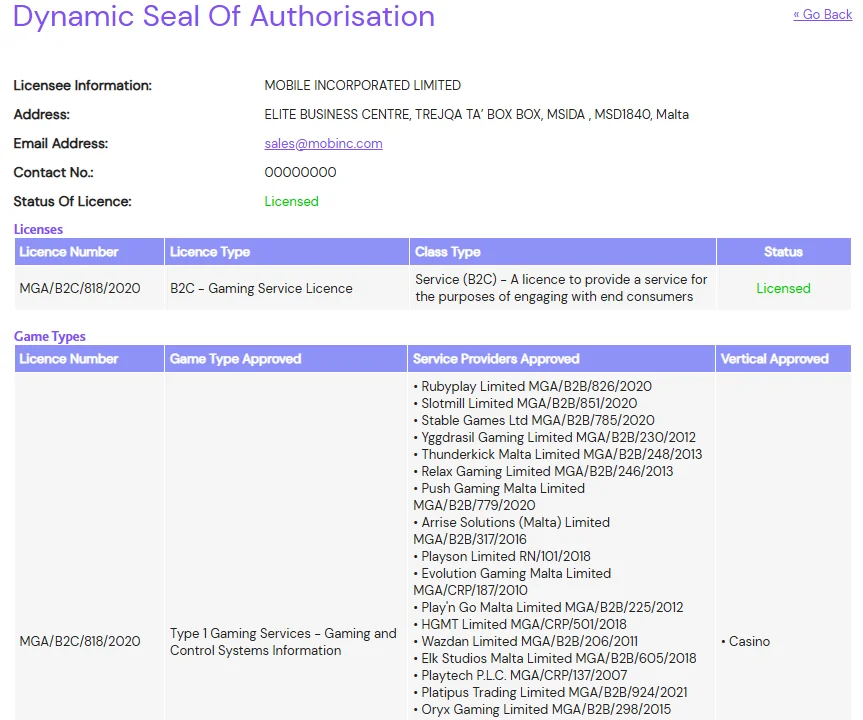Click the Status column header
Viewport: 863px width, 720px height.
[x=783, y=252]
